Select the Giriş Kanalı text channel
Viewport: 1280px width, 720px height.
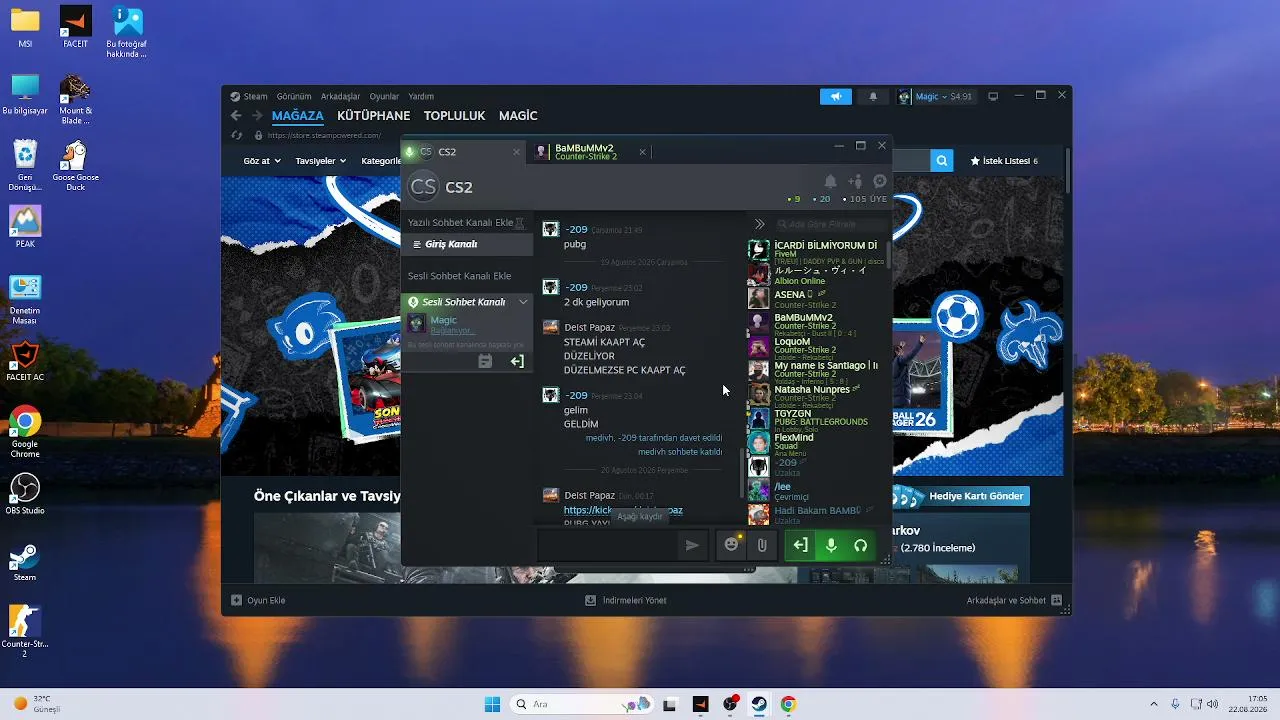(467, 244)
